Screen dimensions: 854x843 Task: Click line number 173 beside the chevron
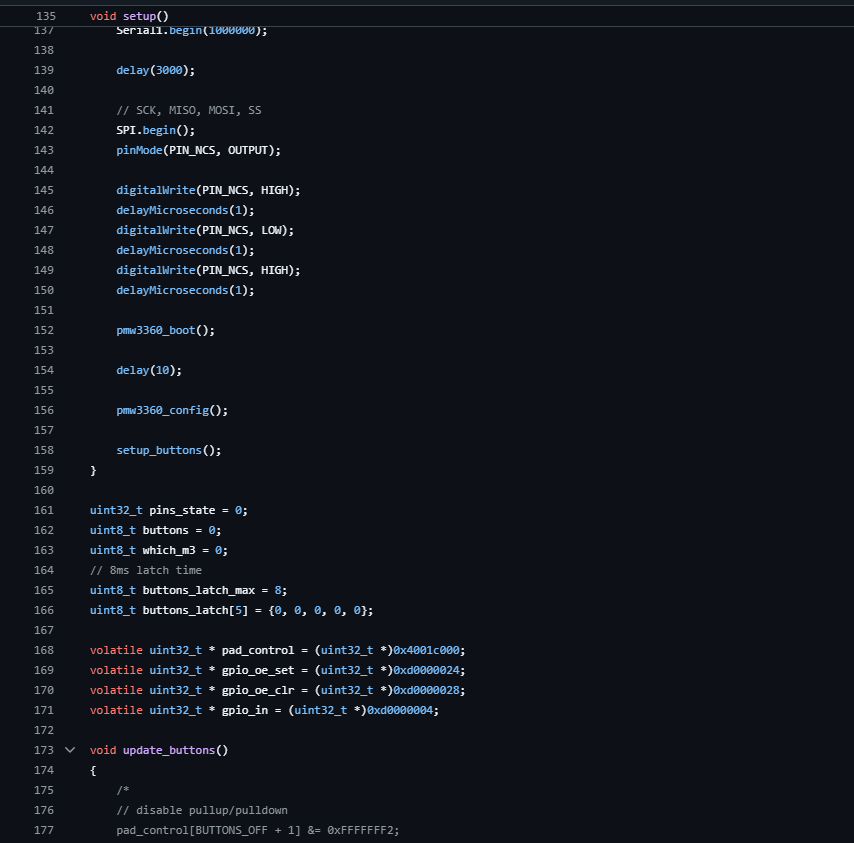[x=44, y=750]
